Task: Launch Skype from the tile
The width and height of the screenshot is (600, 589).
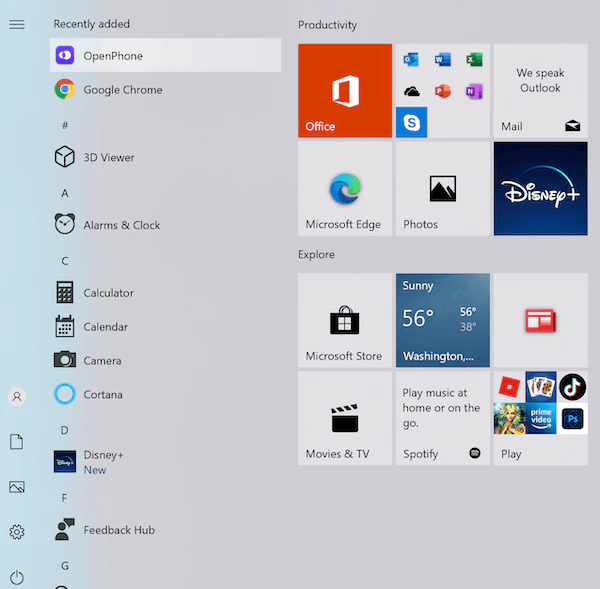Action: [x=411, y=122]
